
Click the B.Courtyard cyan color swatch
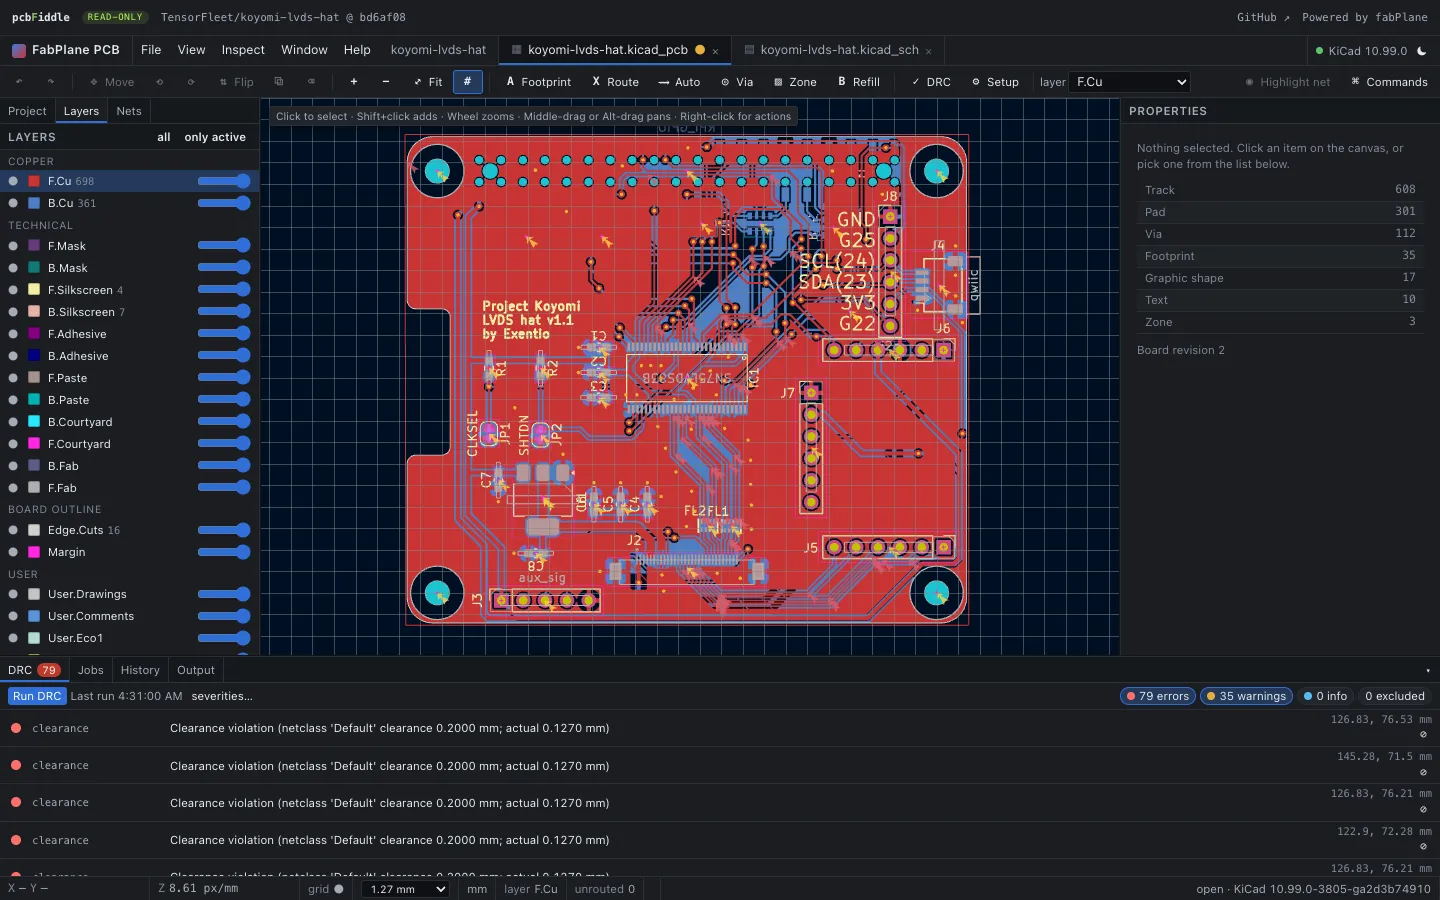[34, 422]
